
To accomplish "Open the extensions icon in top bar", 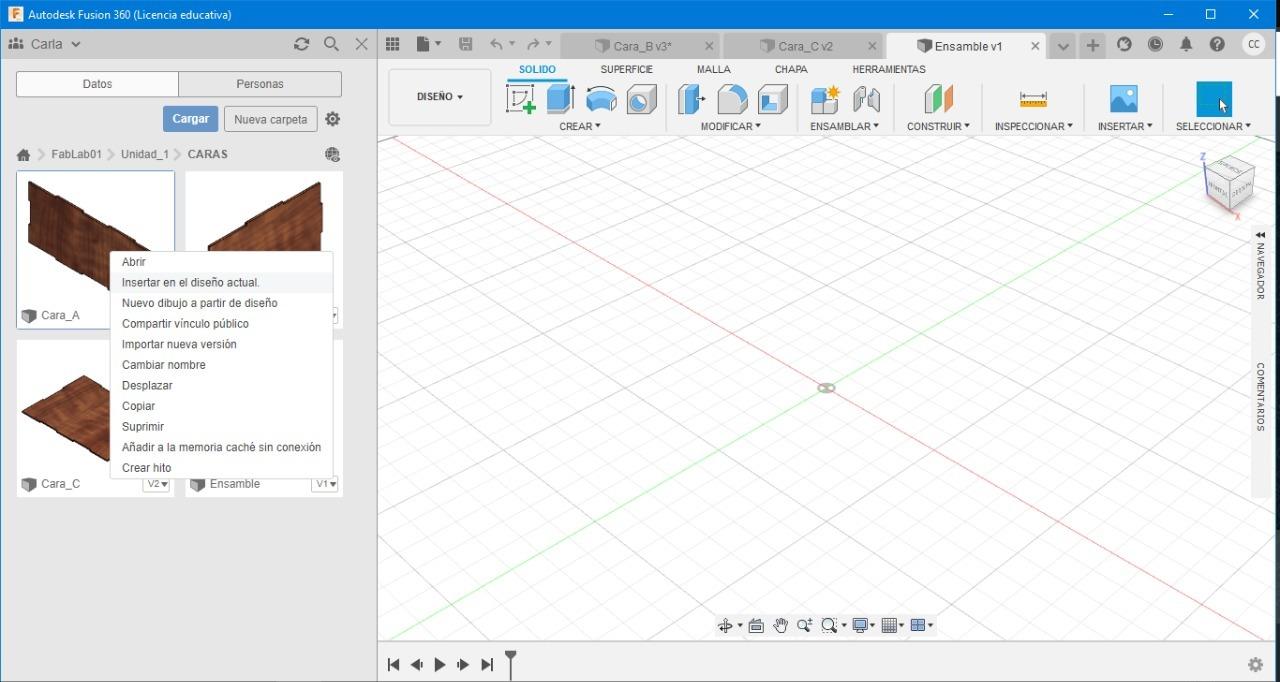I will 1124,44.
